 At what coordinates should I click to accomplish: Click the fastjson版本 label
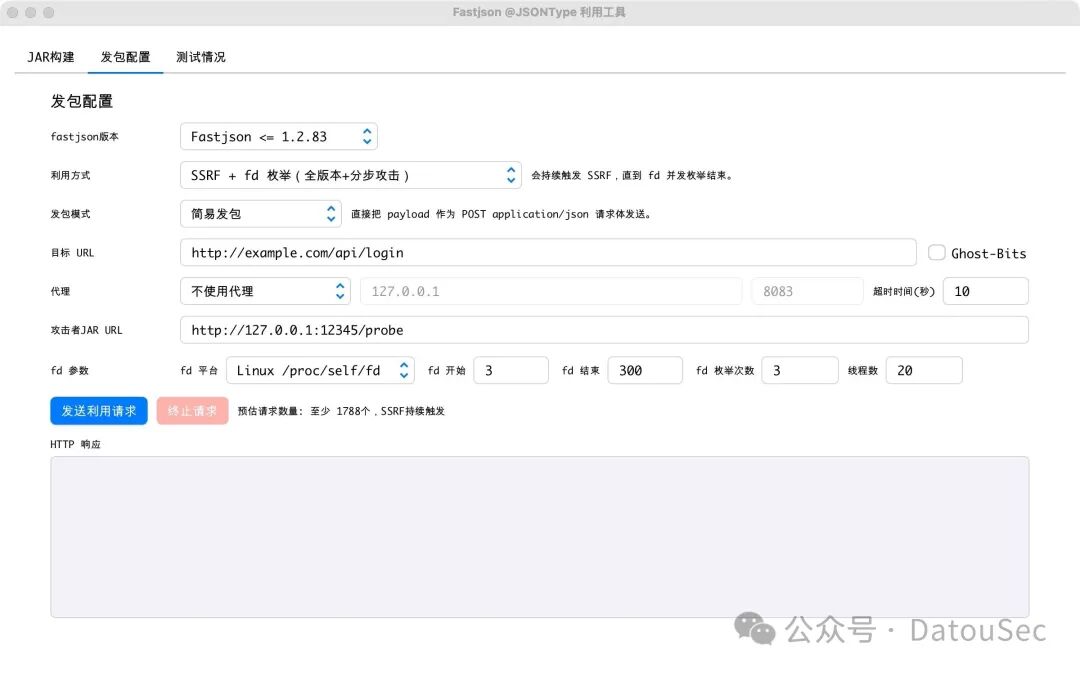click(84, 136)
